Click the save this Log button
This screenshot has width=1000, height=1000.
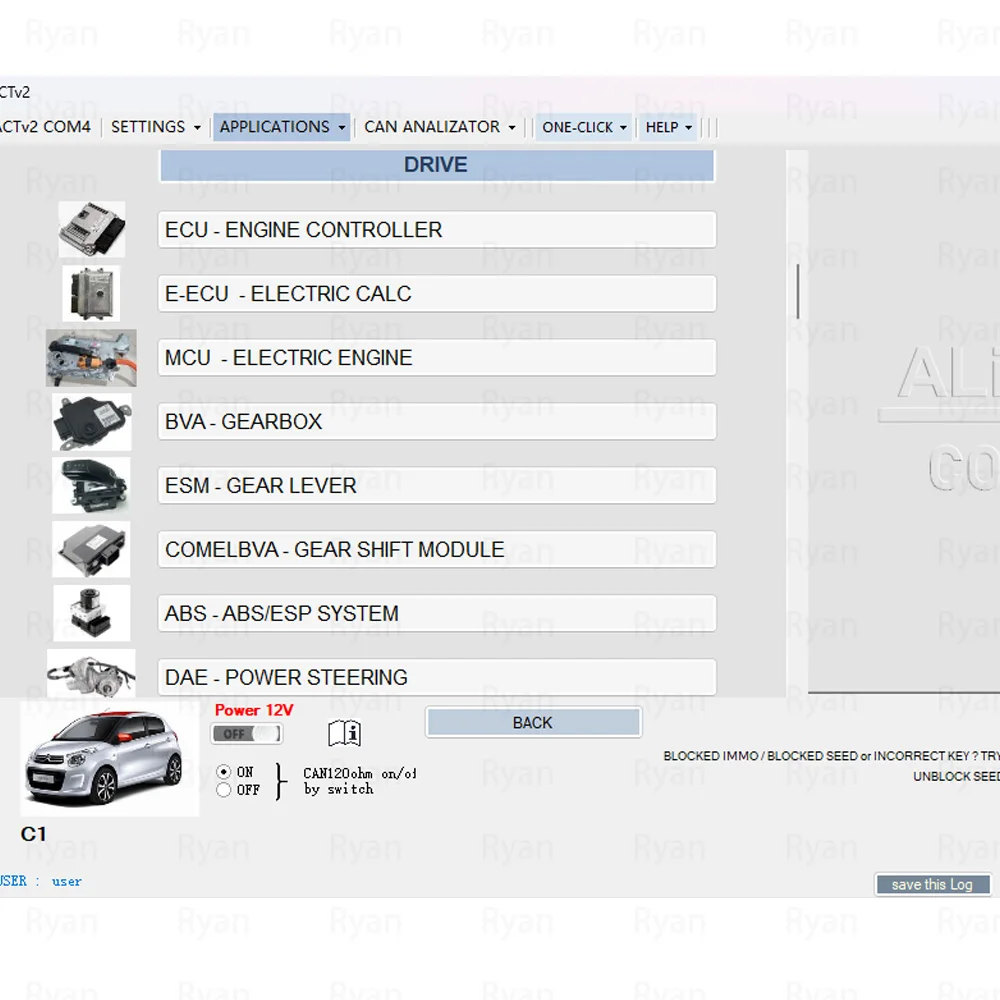932,885
